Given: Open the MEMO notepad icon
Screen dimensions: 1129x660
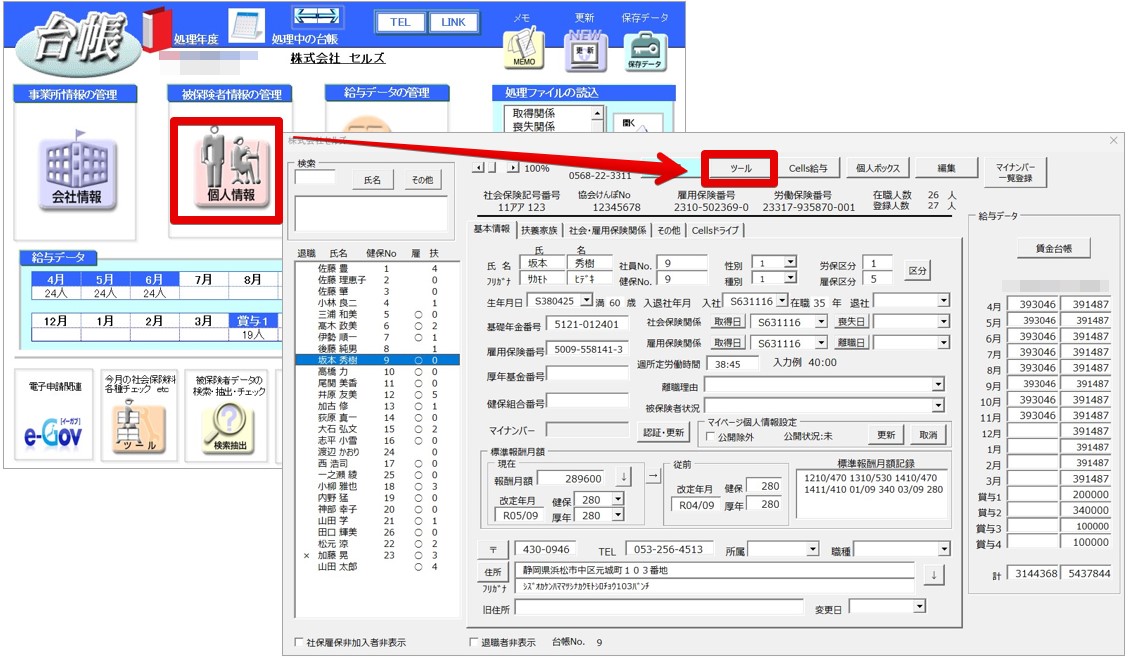Looking at the screenshot, I should [524, 49].
